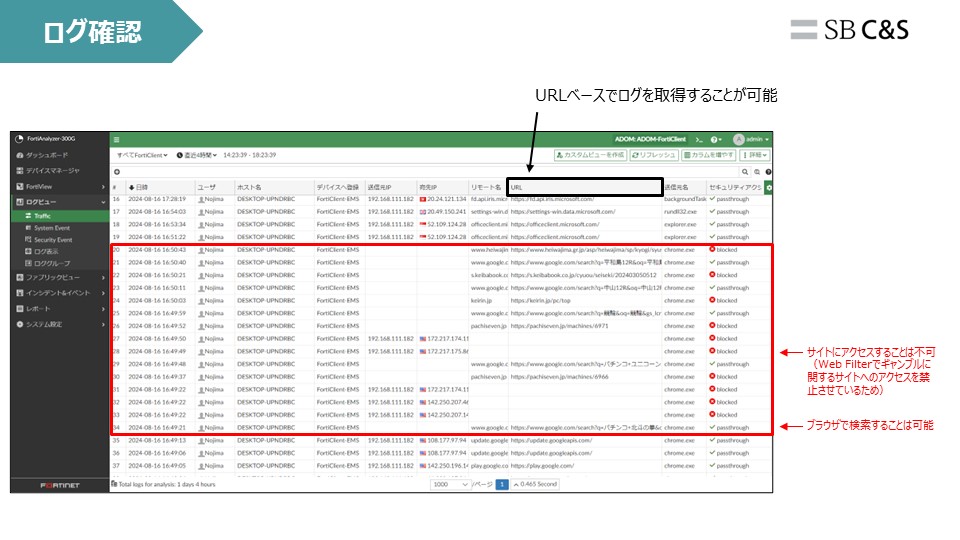Click ADOM: ADOM-FortiClient in header
The image size is (960, 540).
[650, 140]
